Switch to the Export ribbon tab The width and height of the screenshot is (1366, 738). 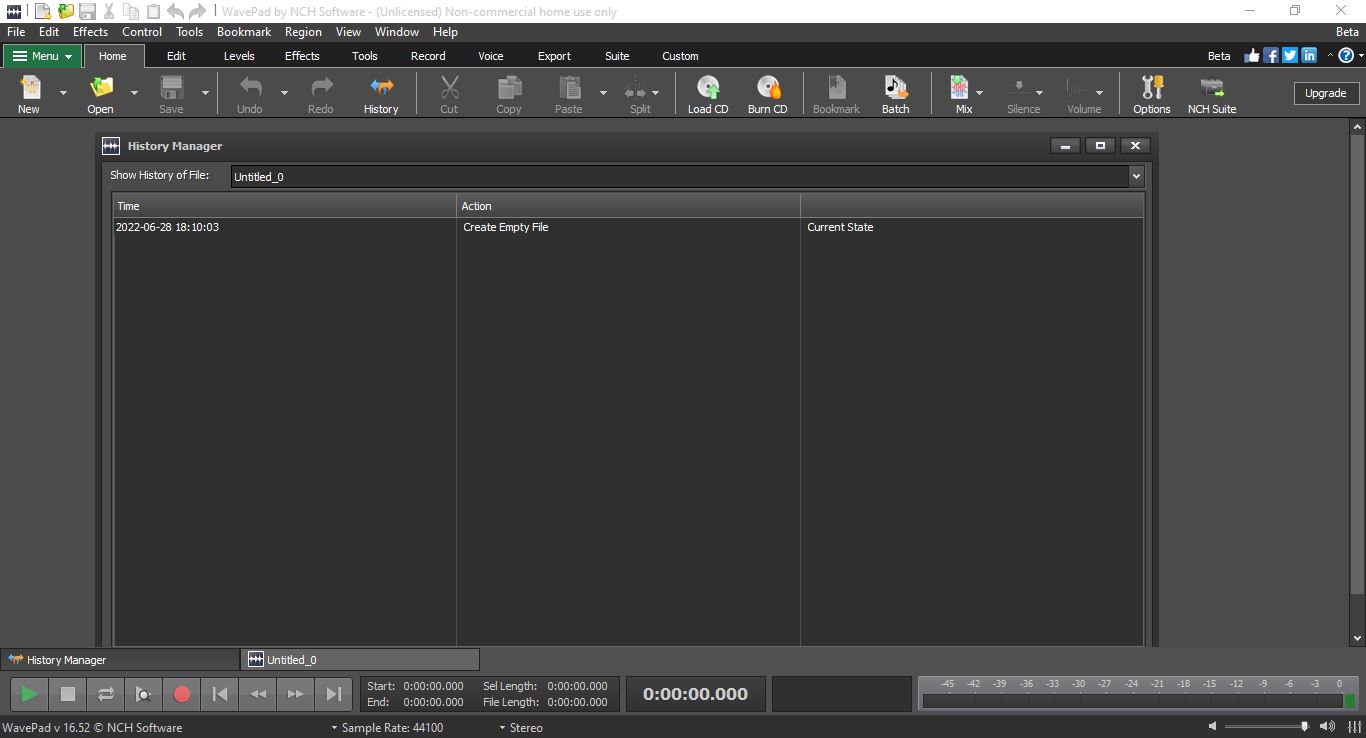554,56
